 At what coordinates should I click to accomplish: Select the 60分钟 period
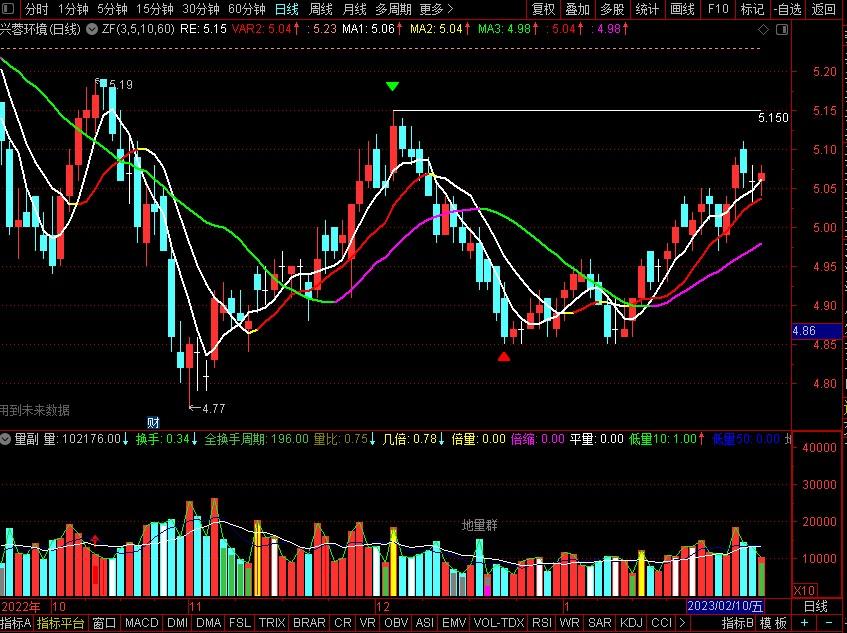[247, 9]
